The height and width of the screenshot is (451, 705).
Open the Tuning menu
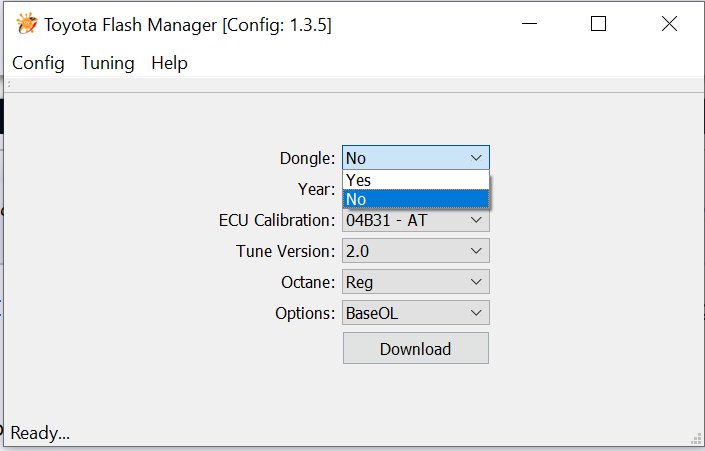(107, 63)
